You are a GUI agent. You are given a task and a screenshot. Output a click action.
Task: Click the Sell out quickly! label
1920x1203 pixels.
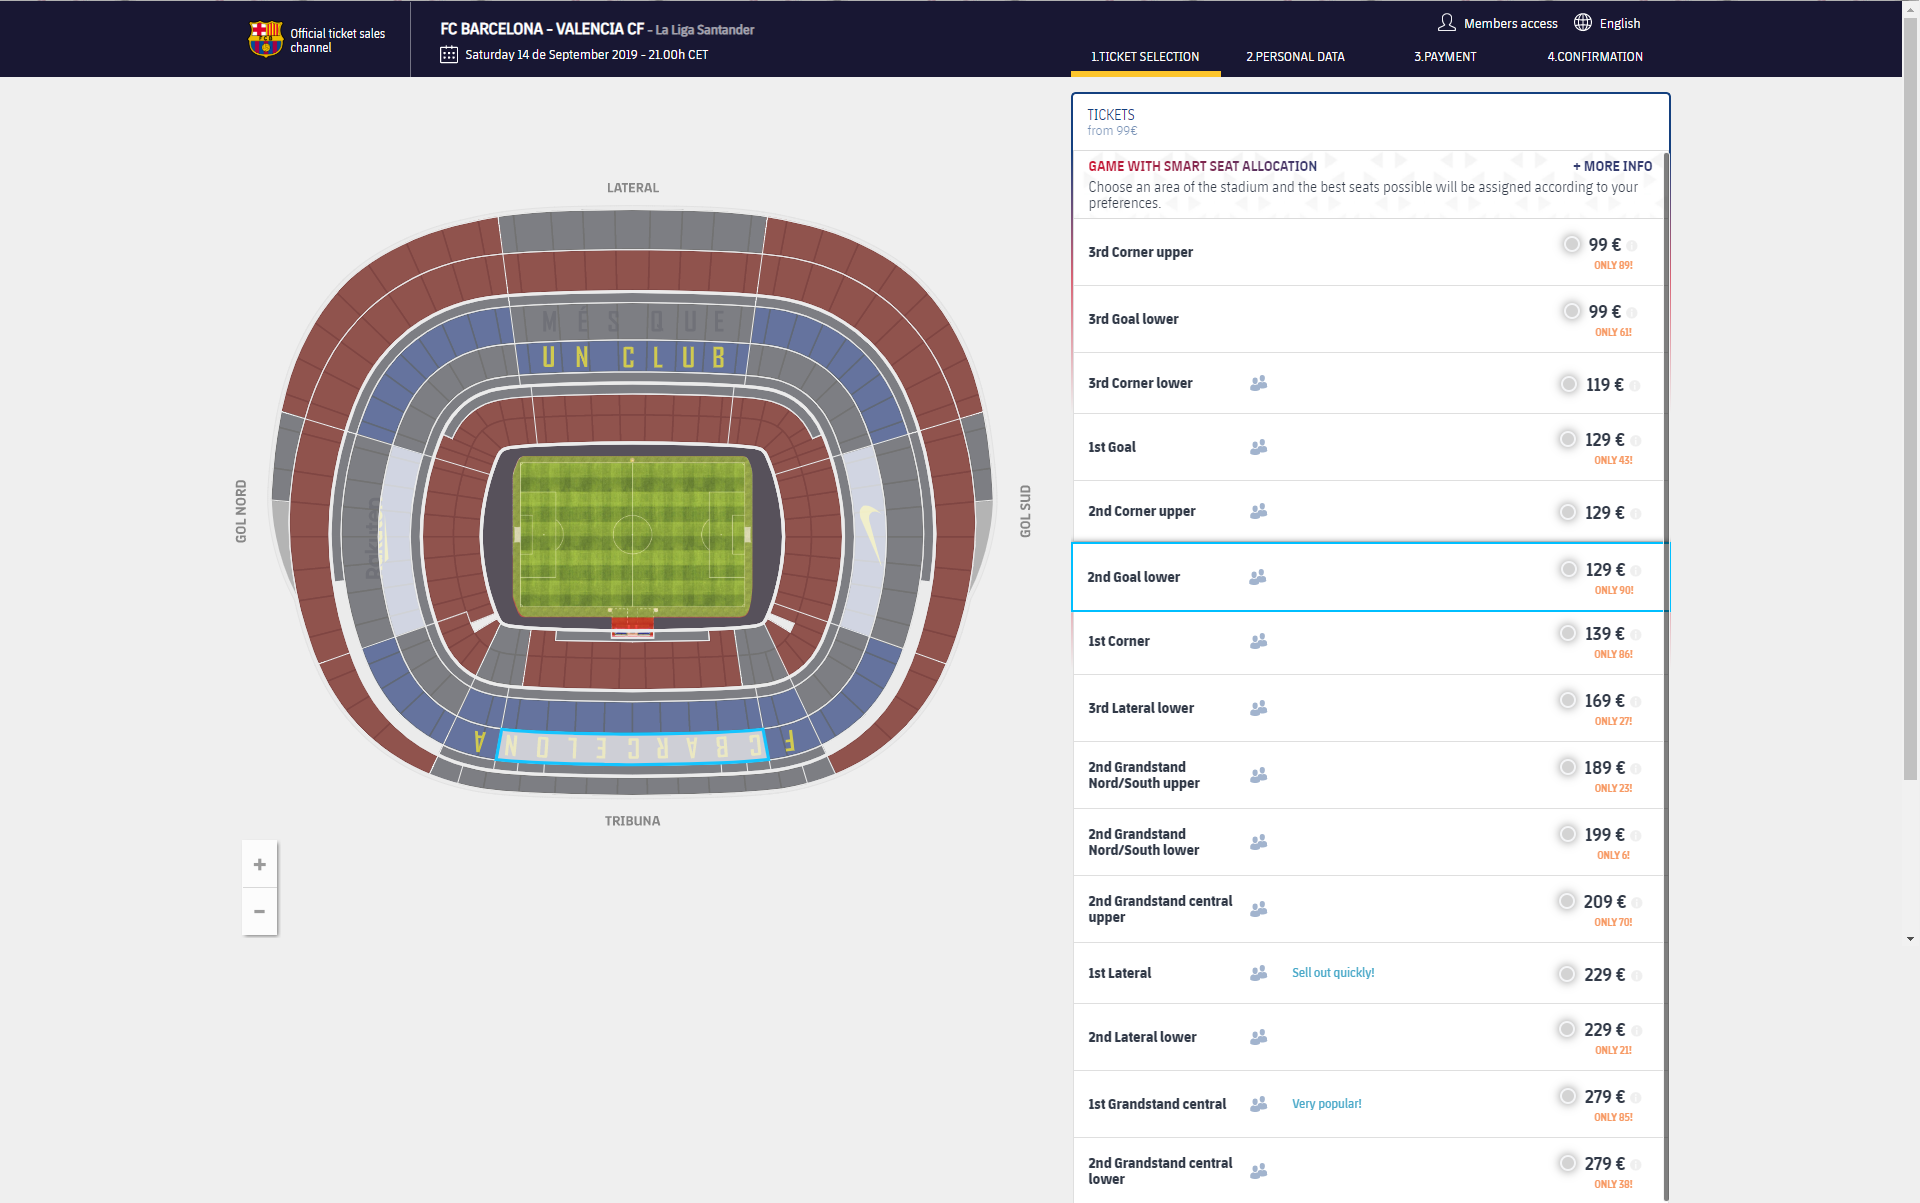pyautogui.click(x=1333, y=973)
